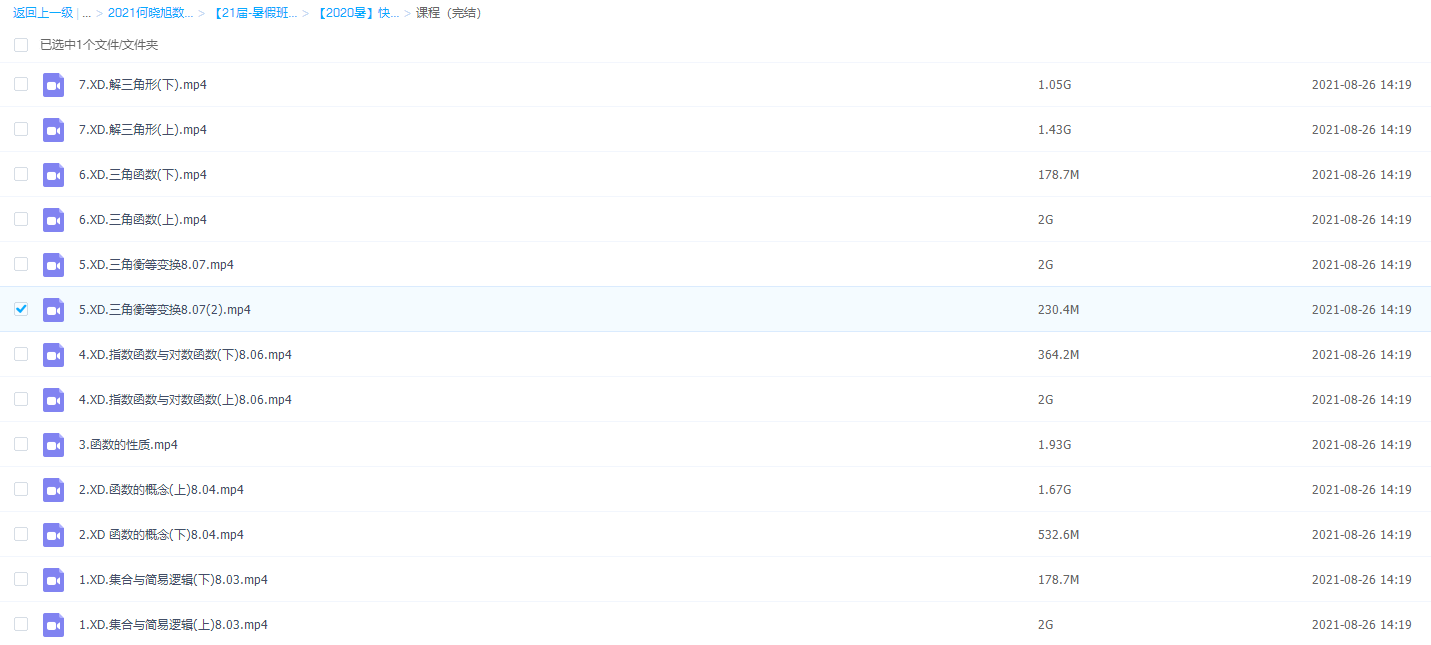Screen dimensions: 1431x645
Task: Check the box for 7.XD.解三角形(上).mp4
Action: [21, 129]
